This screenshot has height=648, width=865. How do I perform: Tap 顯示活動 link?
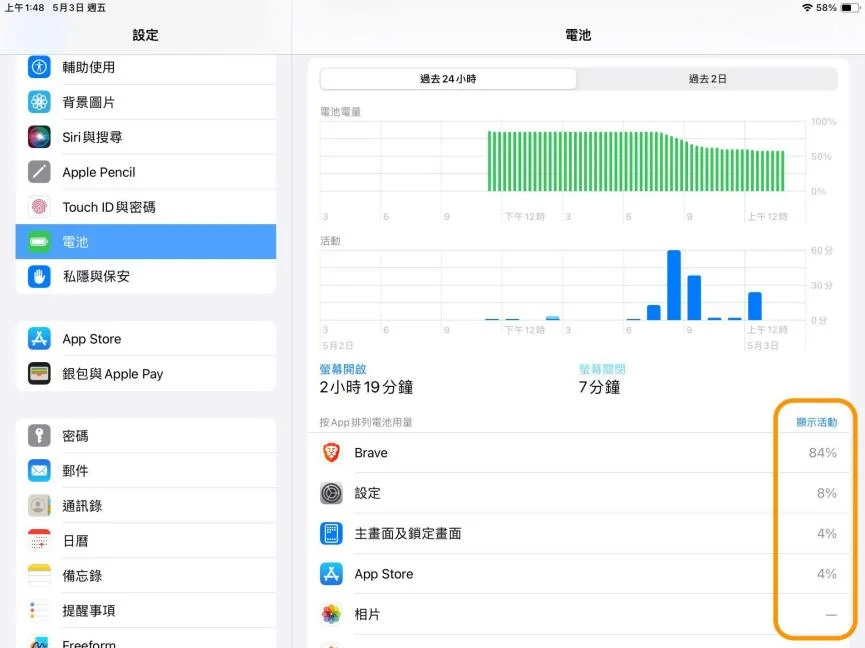(x=816, y=422)
